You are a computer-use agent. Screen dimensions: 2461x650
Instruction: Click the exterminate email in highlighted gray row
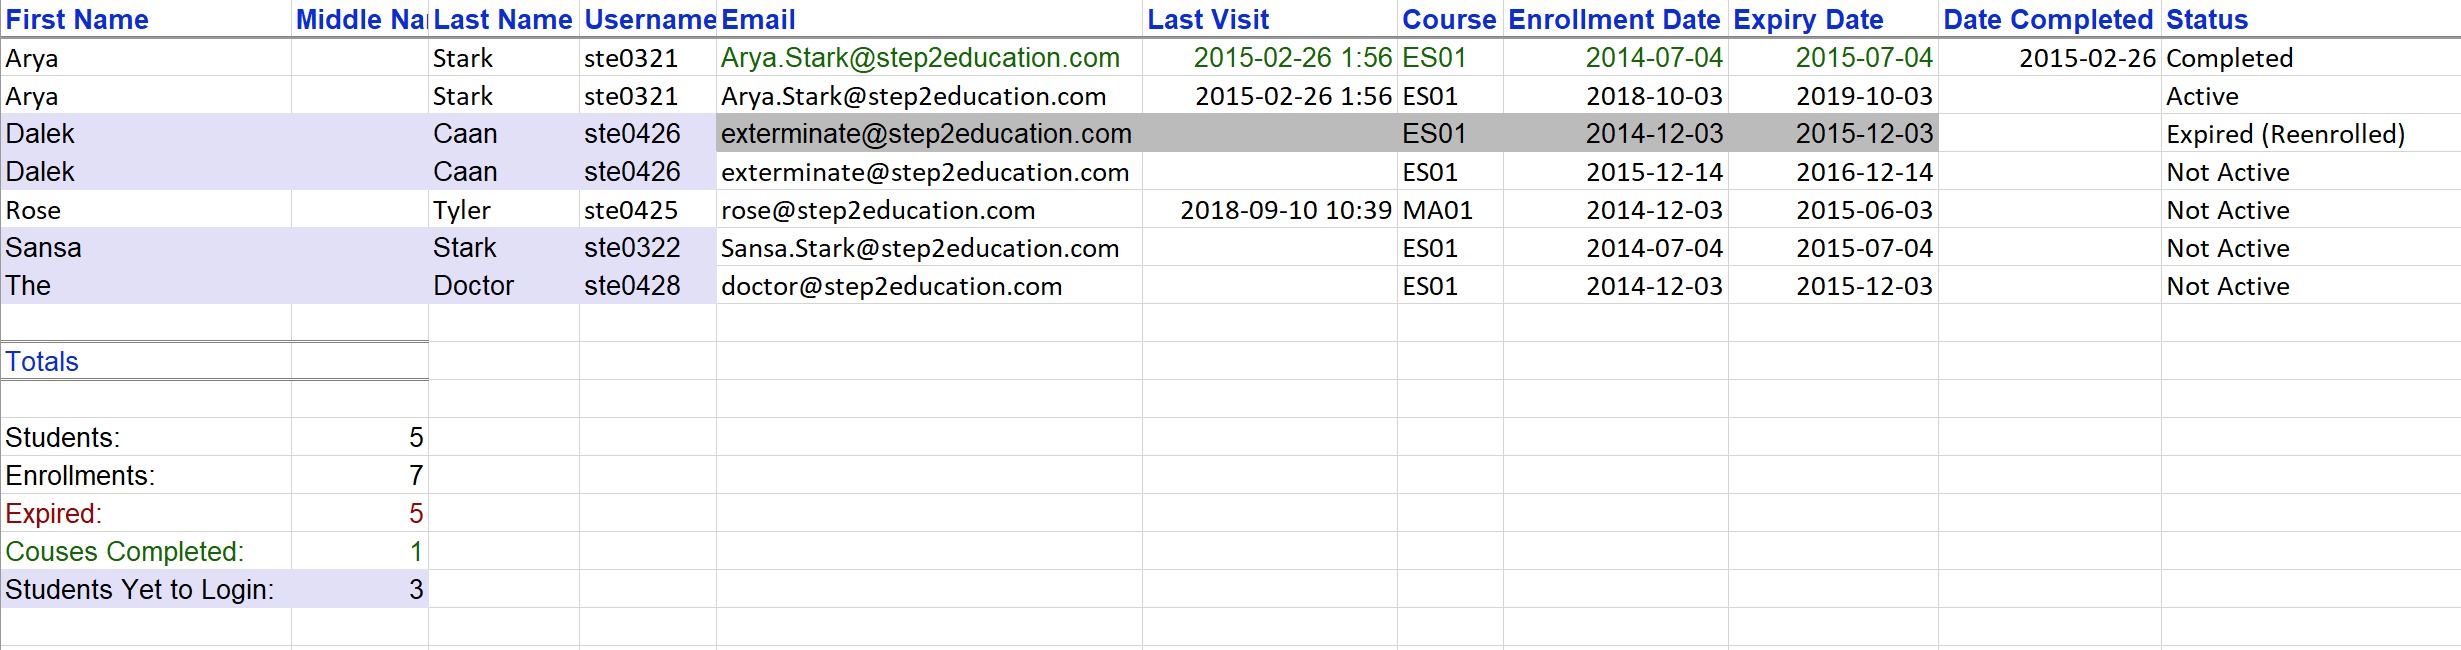coord(926,134)
